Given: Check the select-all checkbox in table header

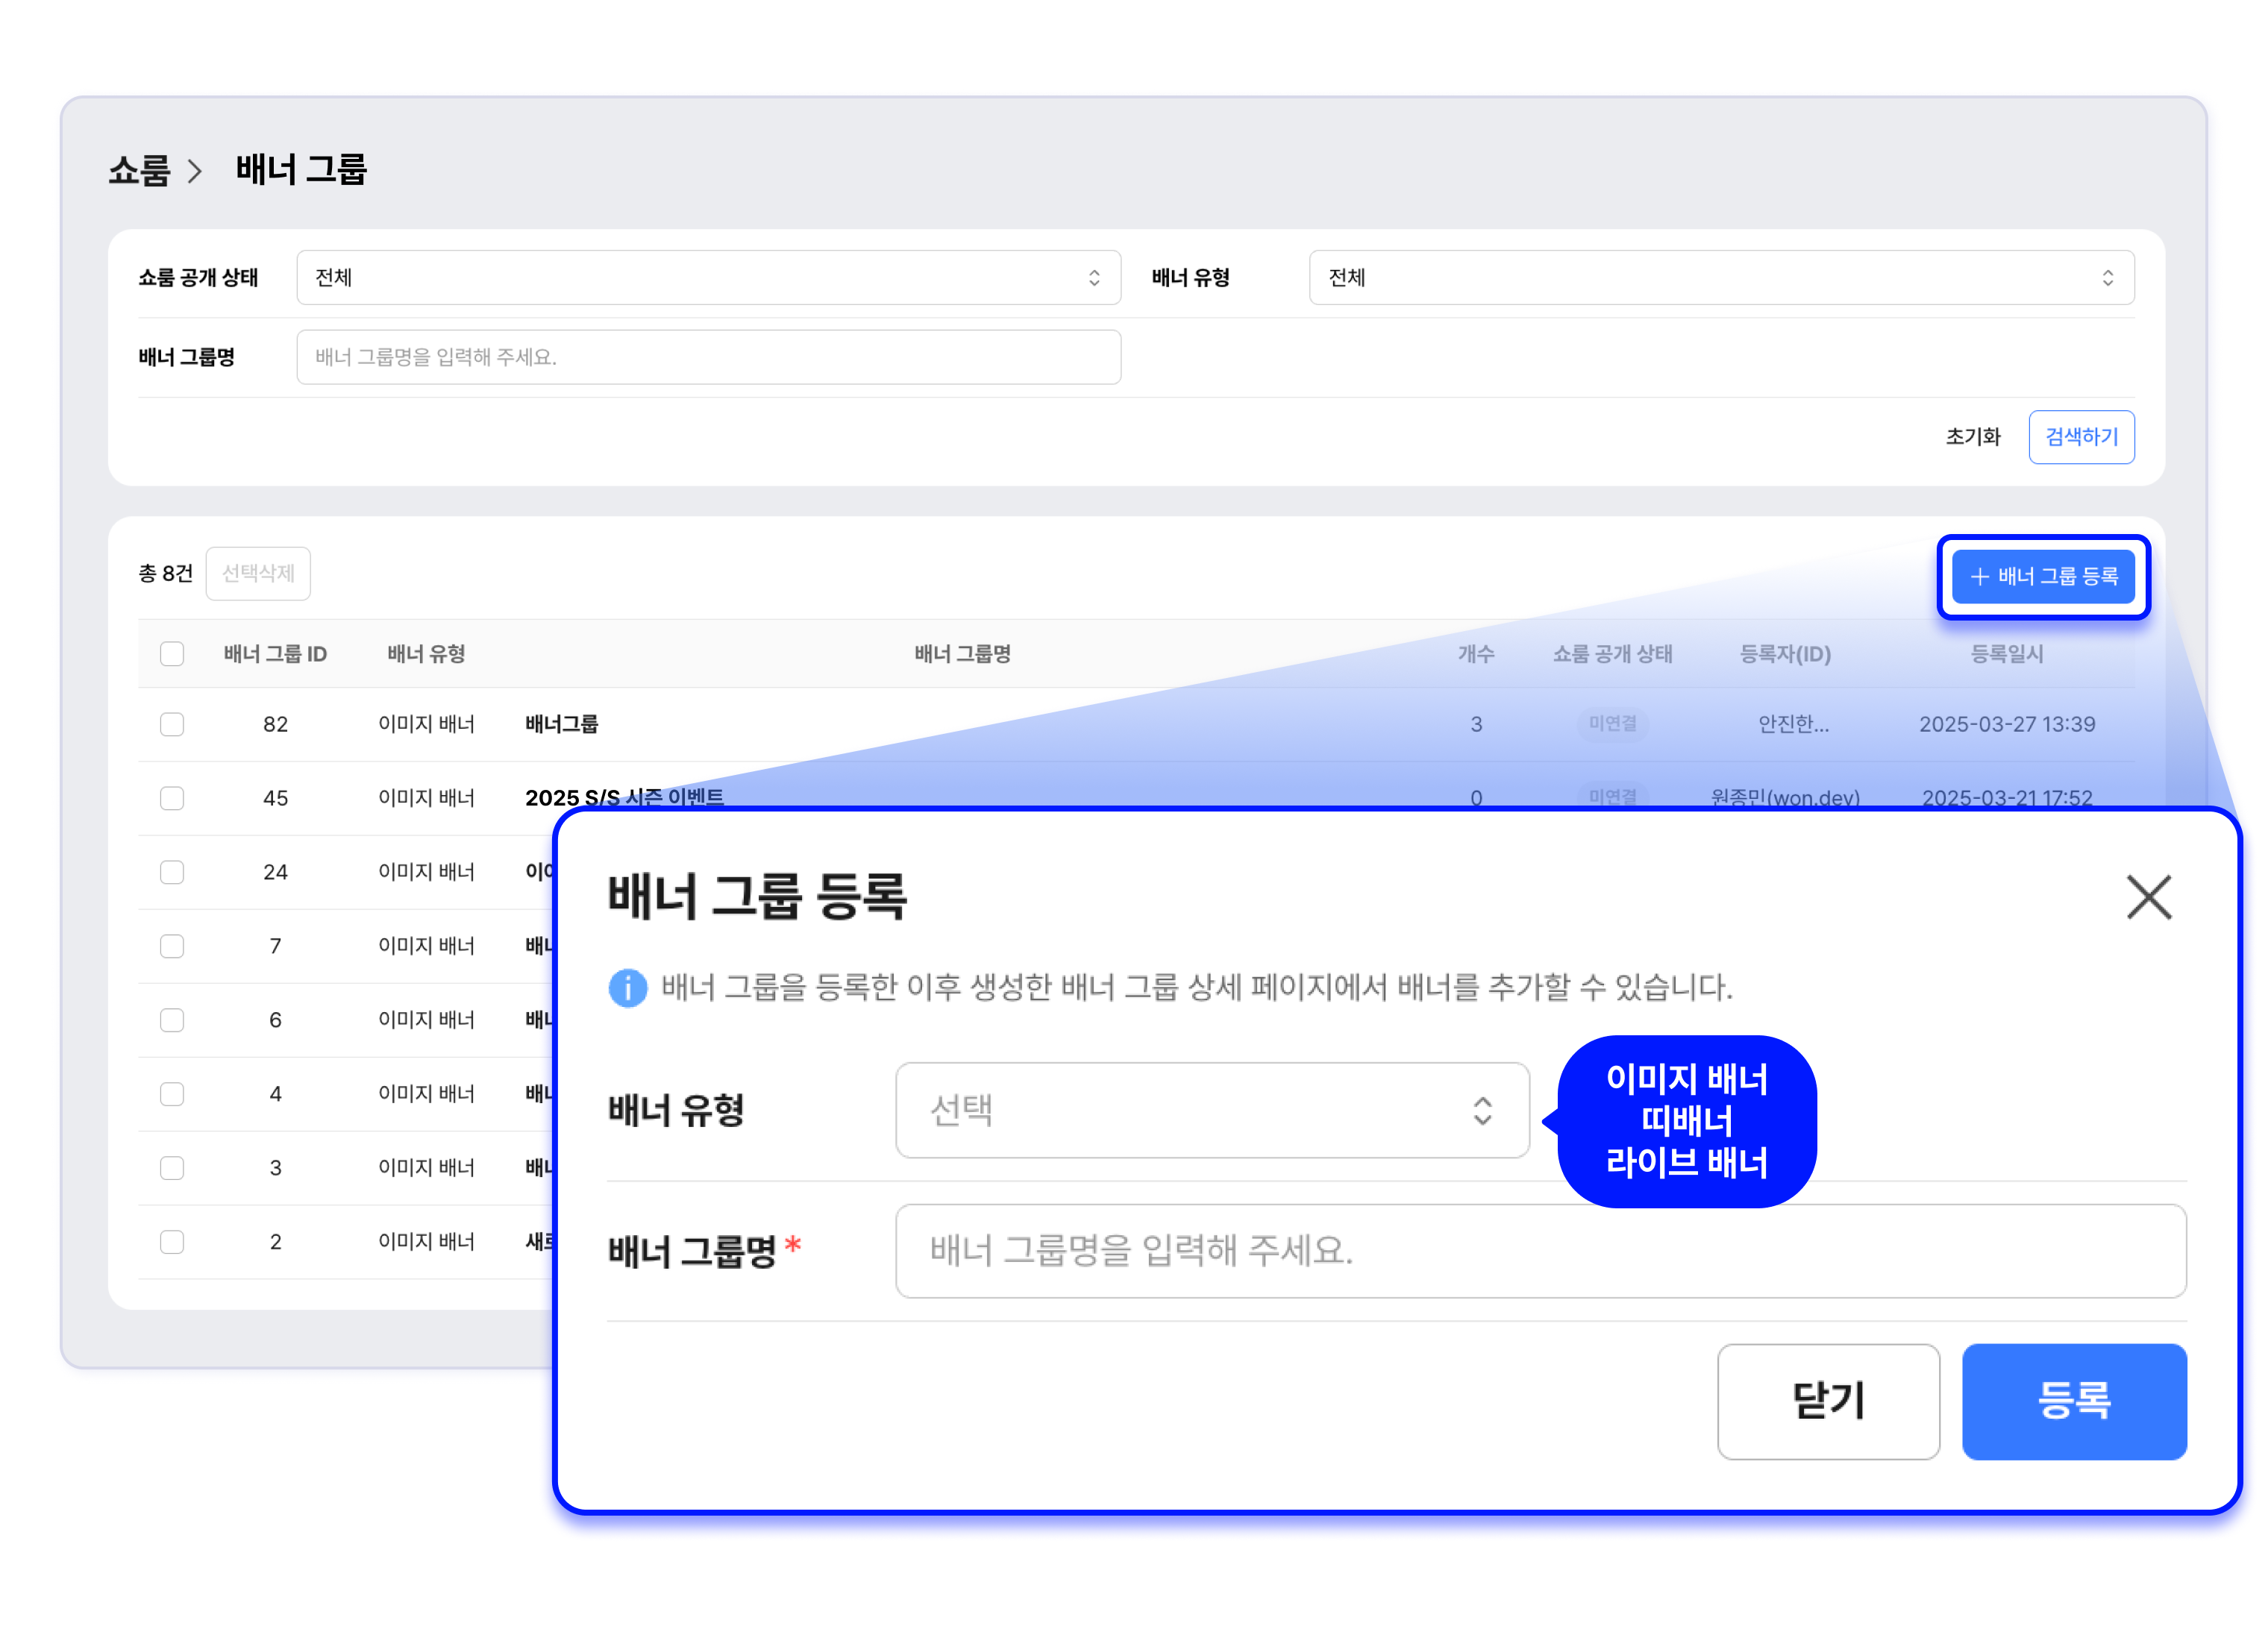Looking at the screenshot, I should (x=172, y=653).
